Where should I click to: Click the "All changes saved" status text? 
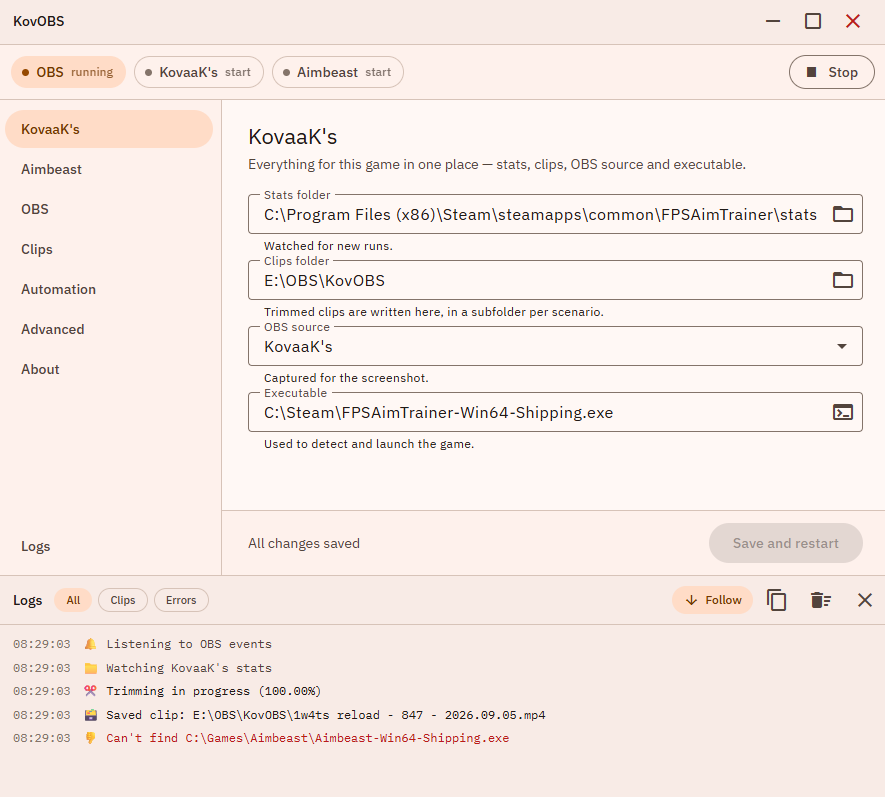click(304, 544)
